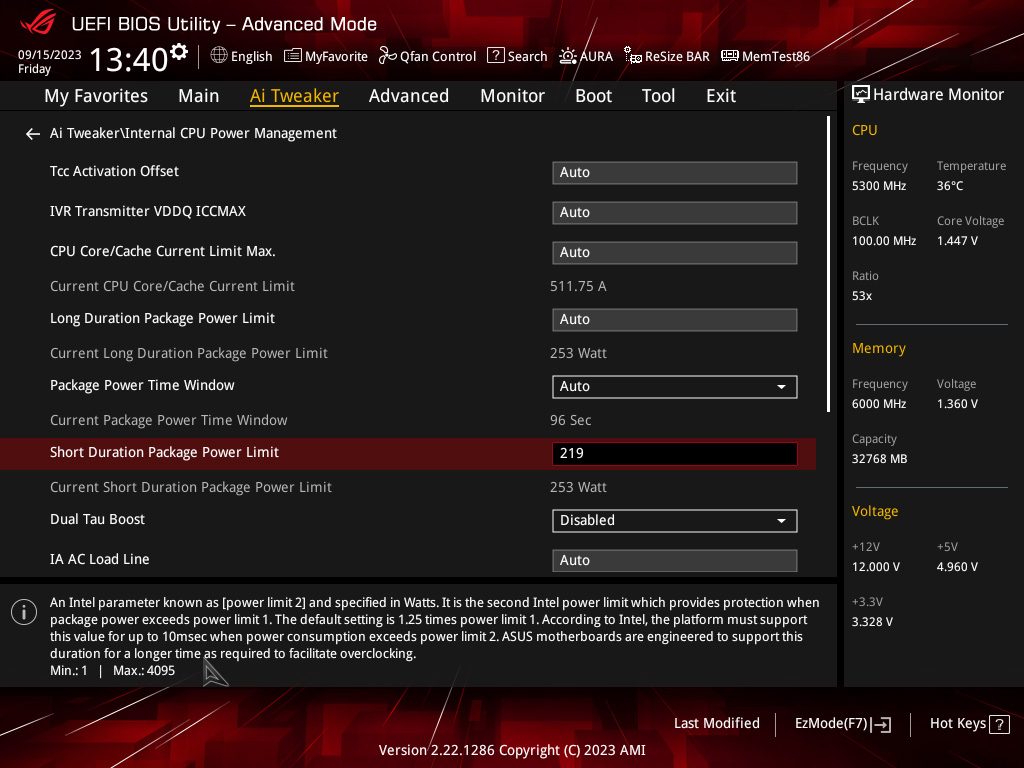1024x768 pixels.
Task: Click the settings gear next to the clock
Action: click(179, 51)
